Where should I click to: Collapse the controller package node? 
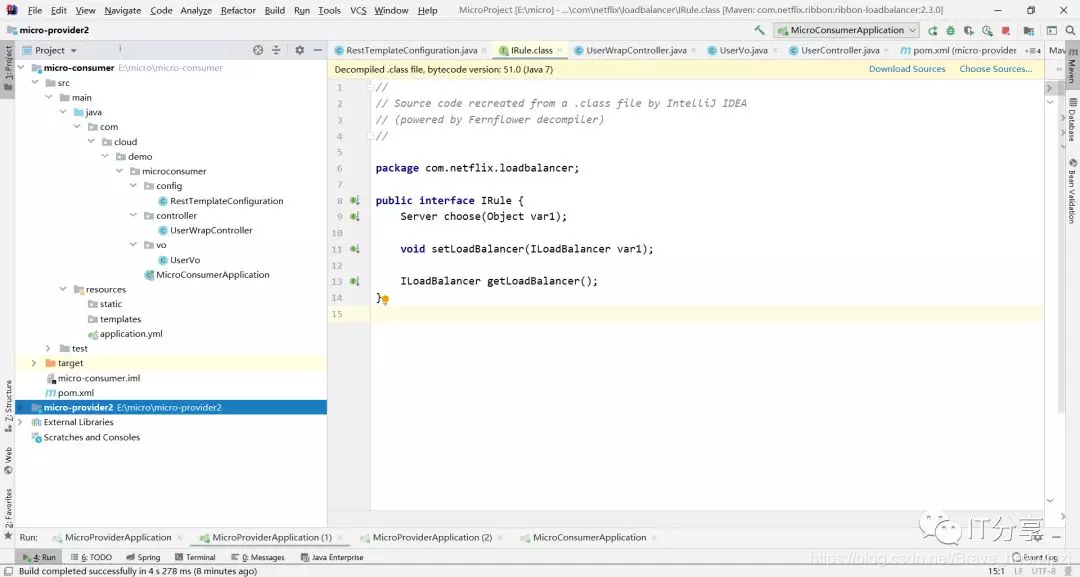click(134, 216)
